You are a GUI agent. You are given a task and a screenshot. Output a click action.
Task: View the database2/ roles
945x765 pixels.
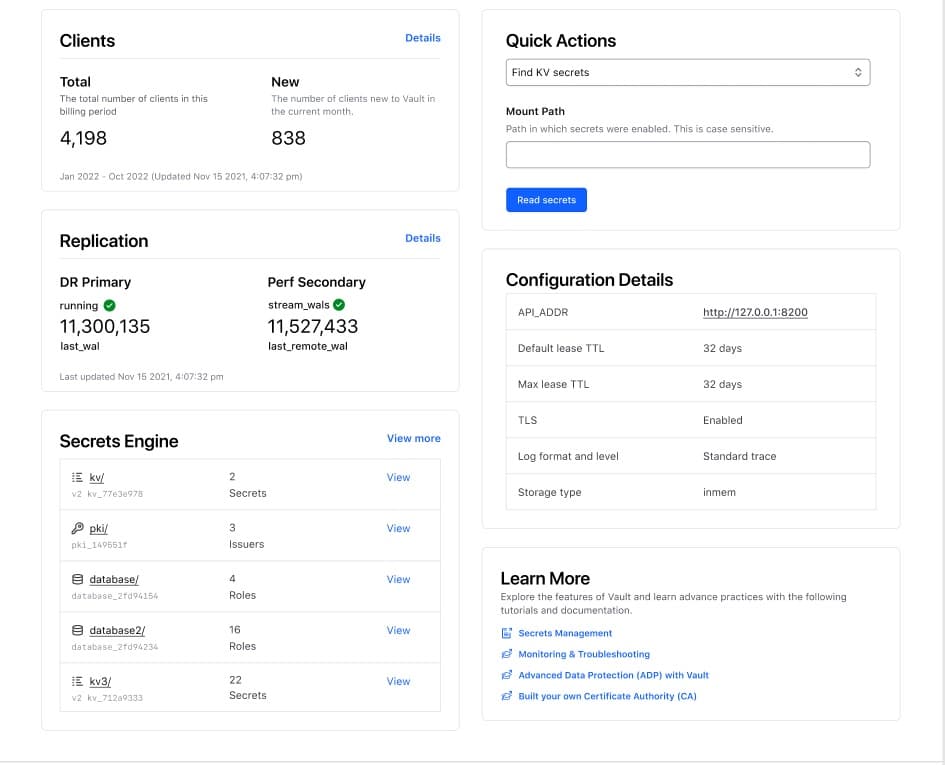tap(398, 630)
